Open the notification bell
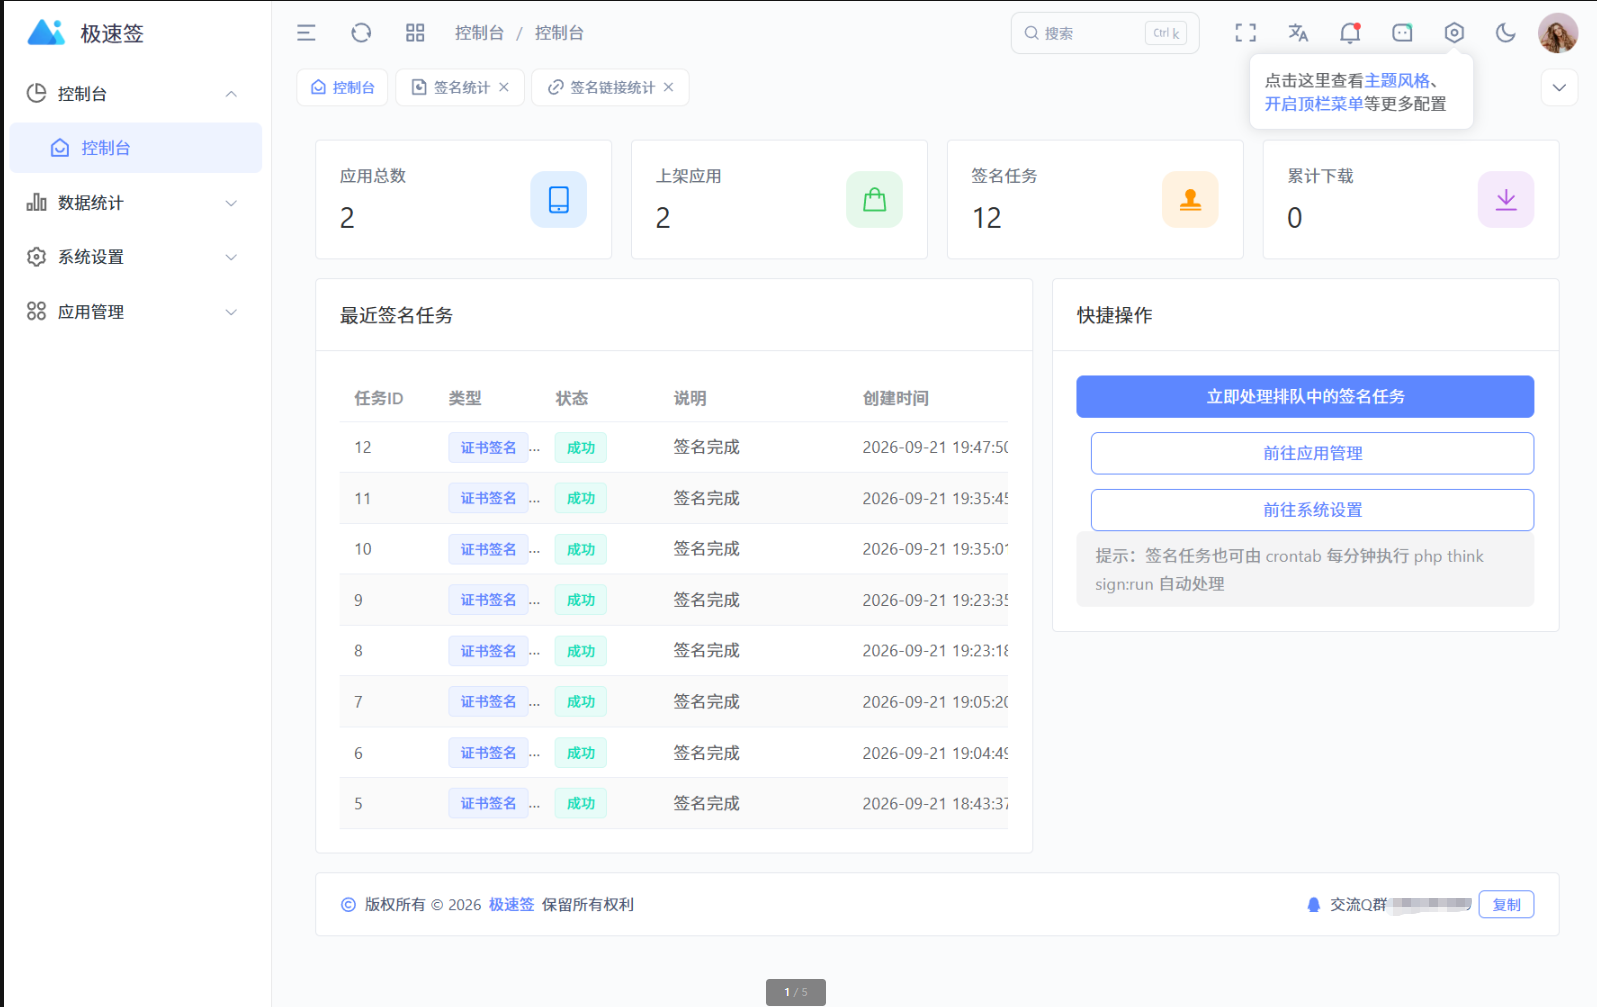This screenshot has height=1007, width=1597. coord(1350,33)
